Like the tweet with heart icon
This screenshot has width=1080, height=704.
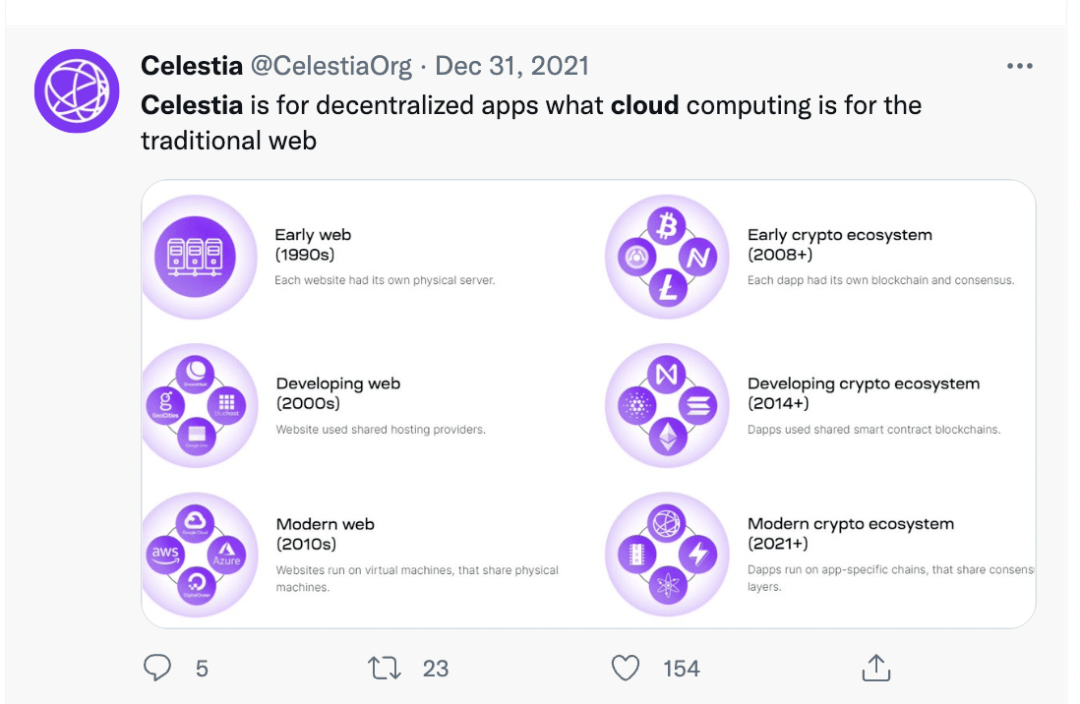pyautogui.click(x=626, y=667)
